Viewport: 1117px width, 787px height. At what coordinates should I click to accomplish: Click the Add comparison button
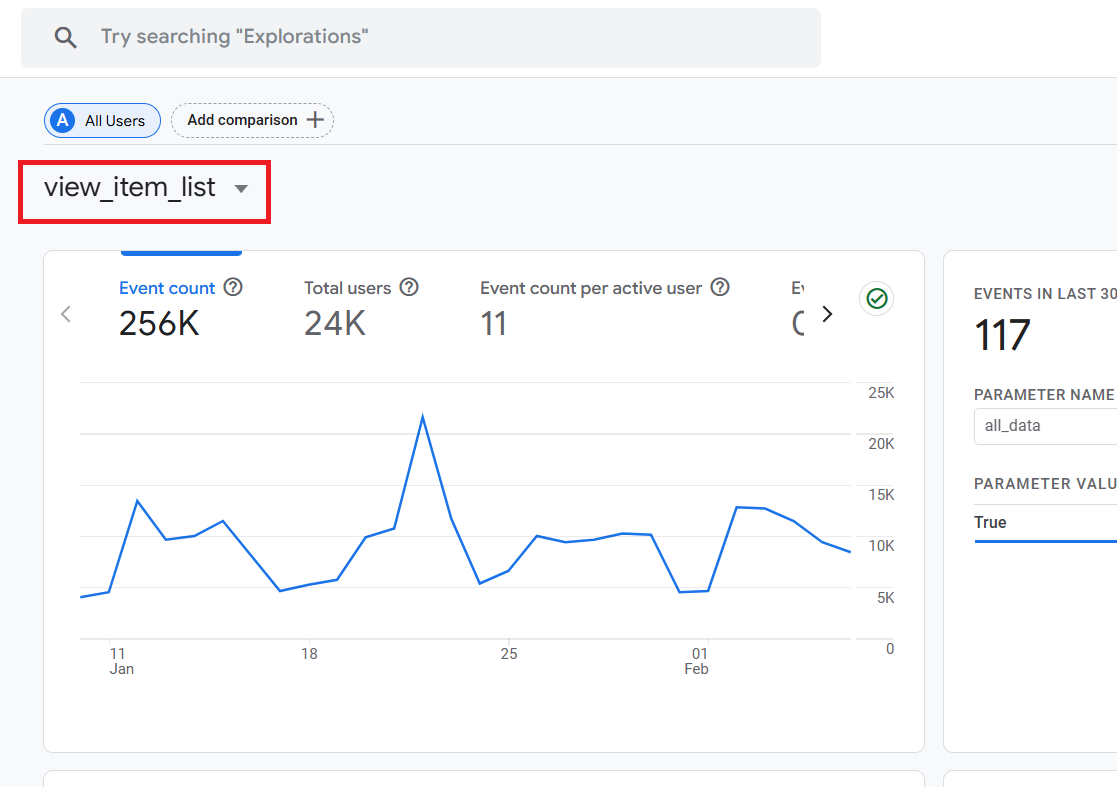(253, 120)
